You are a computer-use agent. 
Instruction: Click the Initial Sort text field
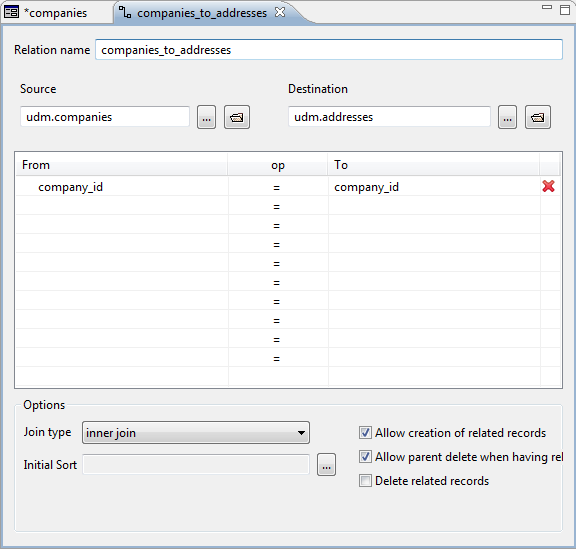click(x=196, y=465)
